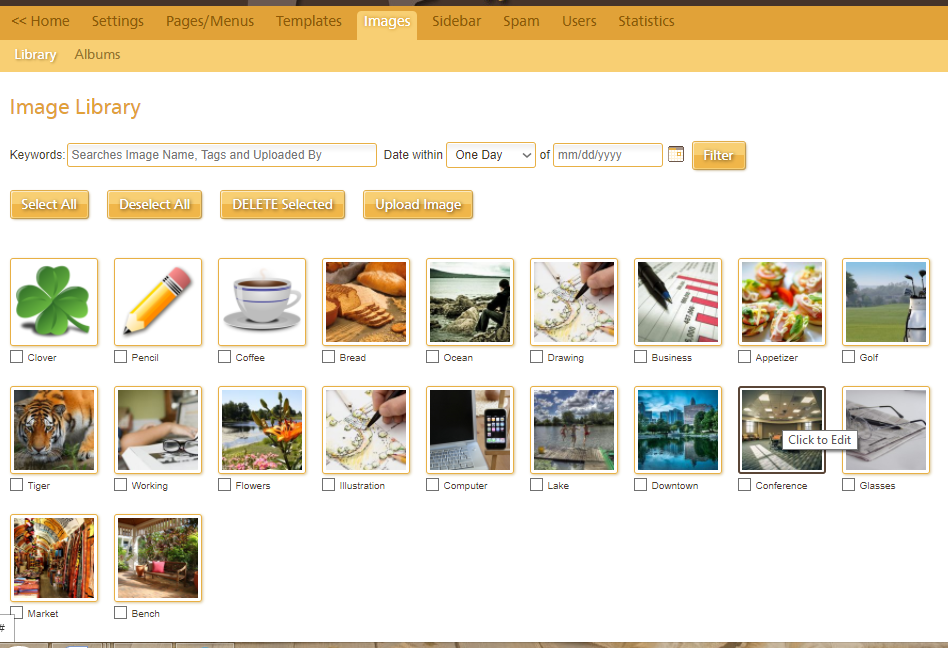Open the Tiger image thumbnail
Image resolution: width=948 pixels, height=648 pixels.
[x=54, y=430]
